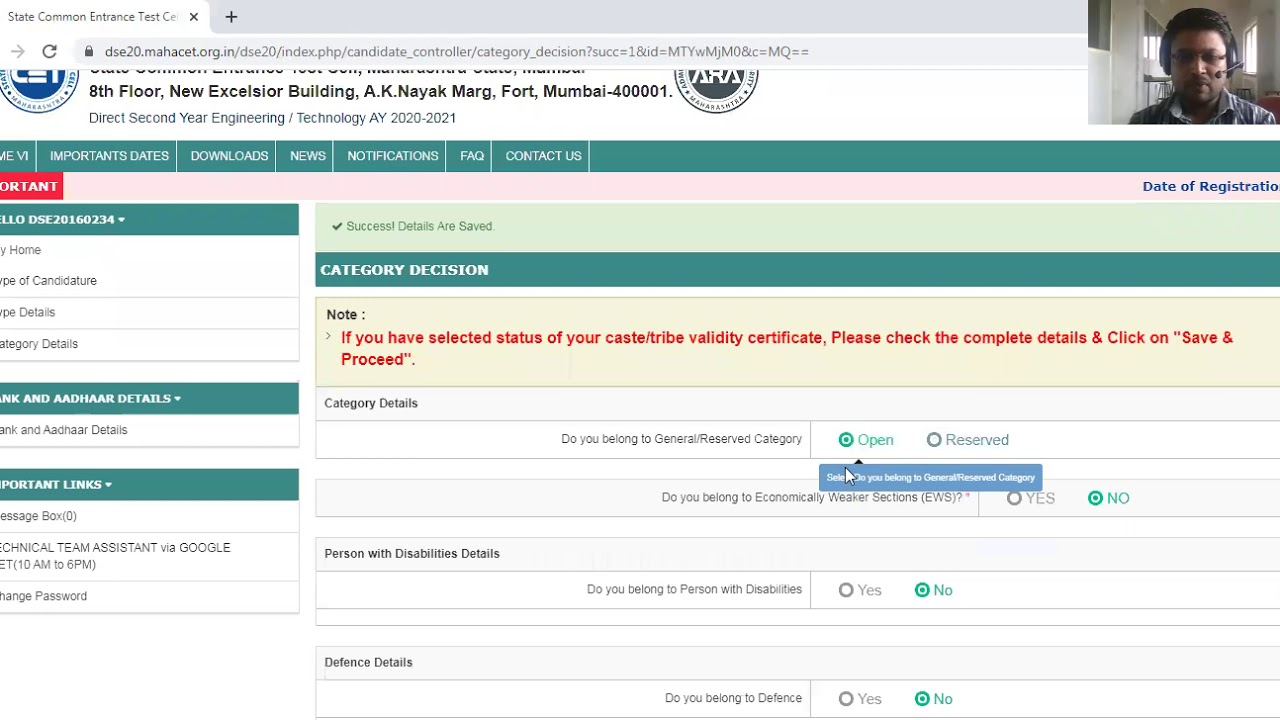Click the Defence Details section label
This screenshot has height=720, width=1280.
(x=368, y=662)
